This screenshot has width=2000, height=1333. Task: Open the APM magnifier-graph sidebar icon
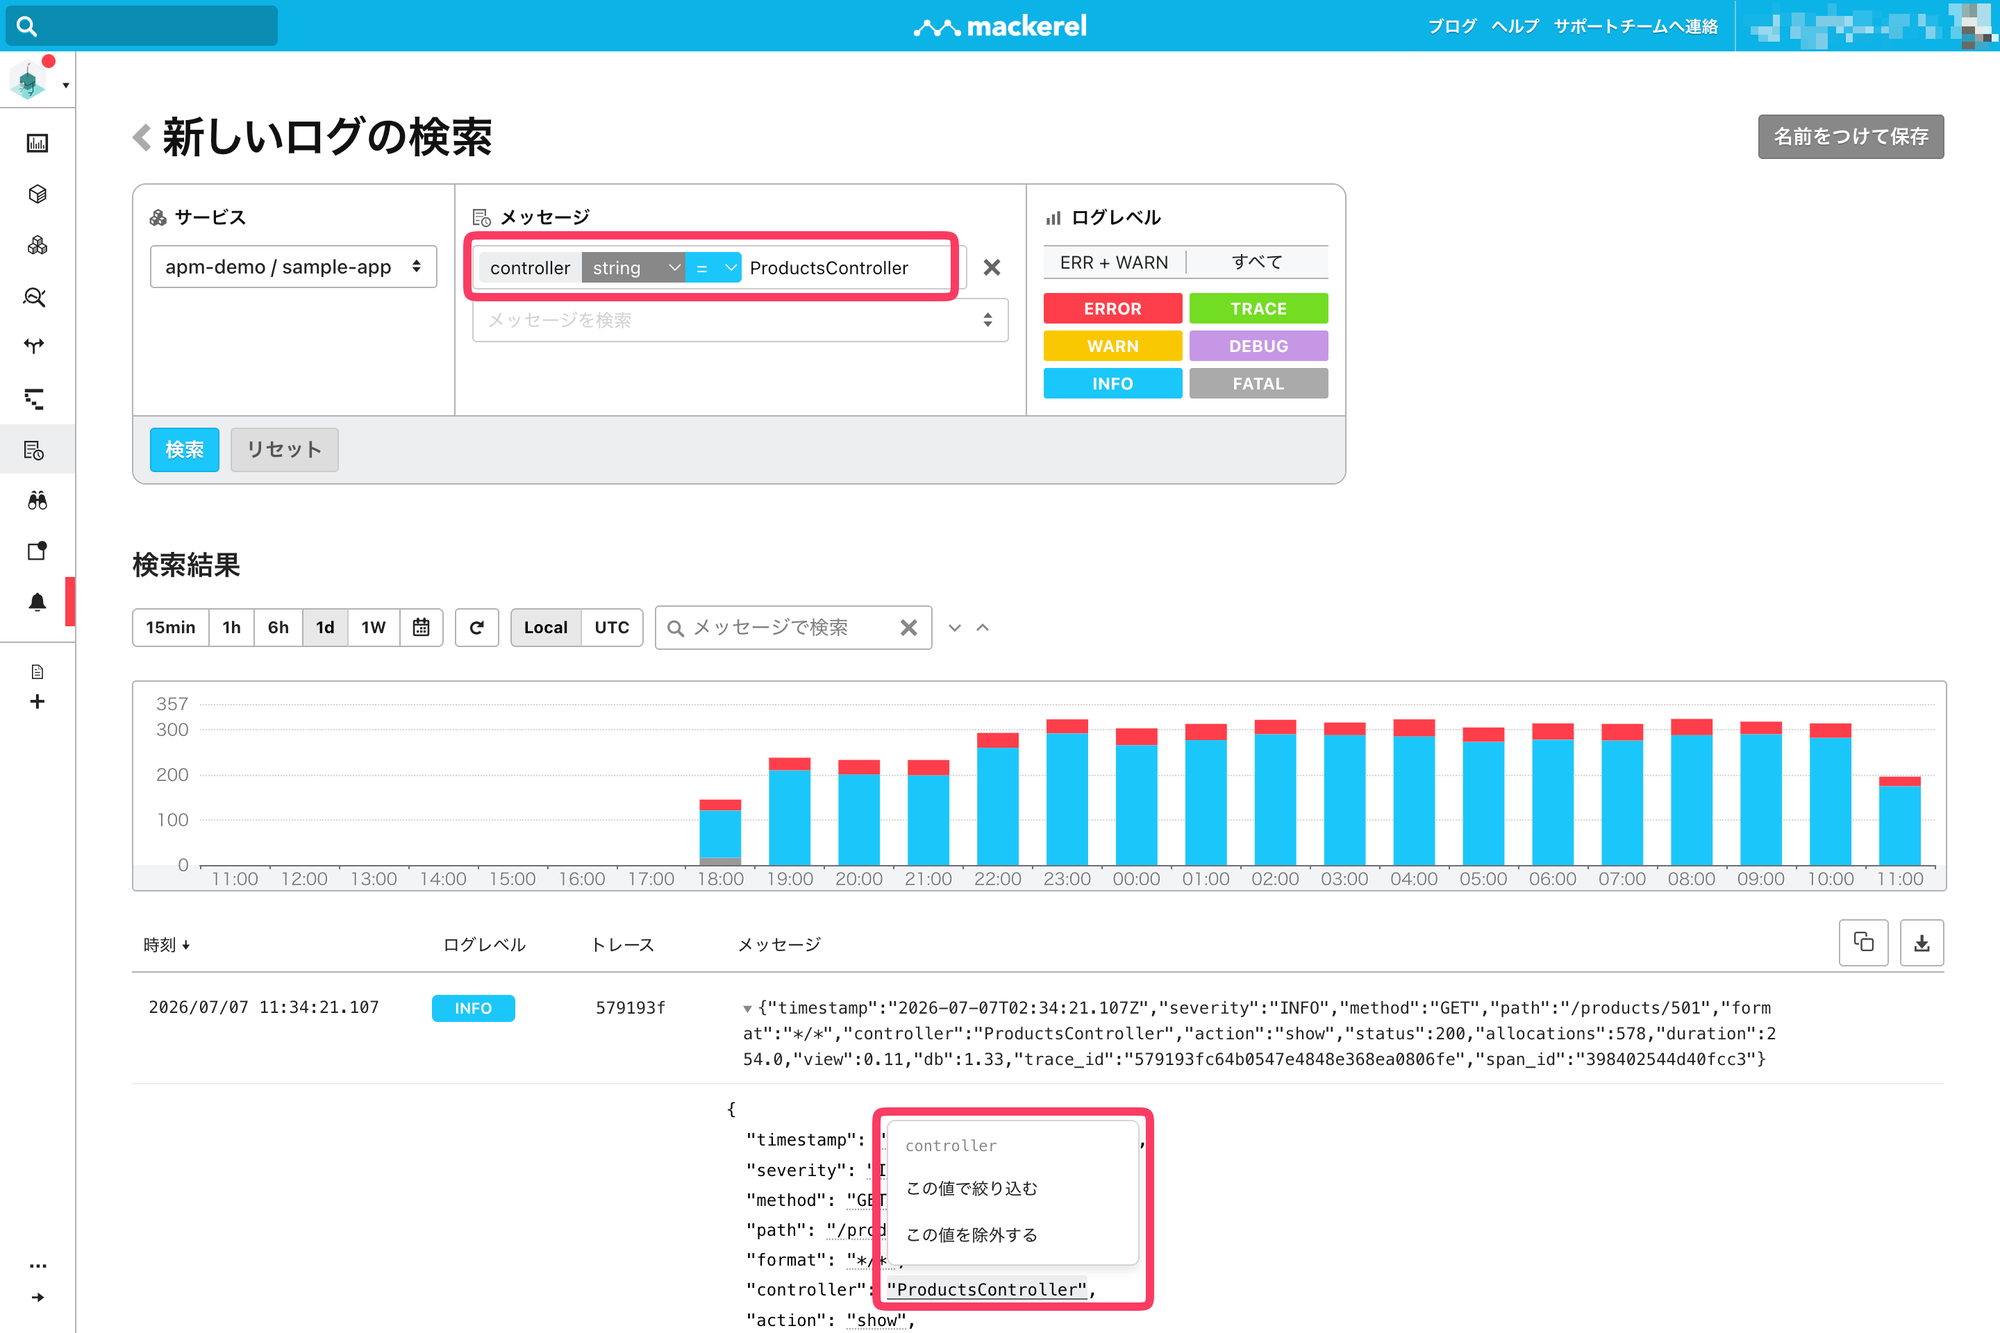pos(35,297)
